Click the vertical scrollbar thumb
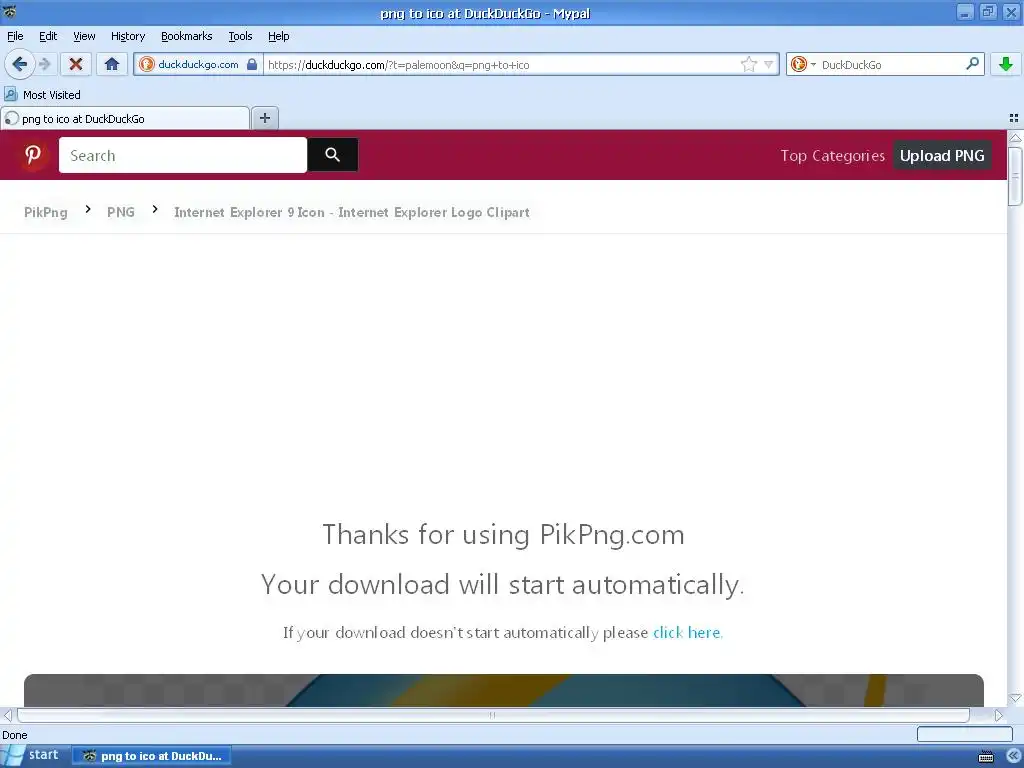The width and height of the screenshot is (1024, 768). click(x=1015, y=176)
